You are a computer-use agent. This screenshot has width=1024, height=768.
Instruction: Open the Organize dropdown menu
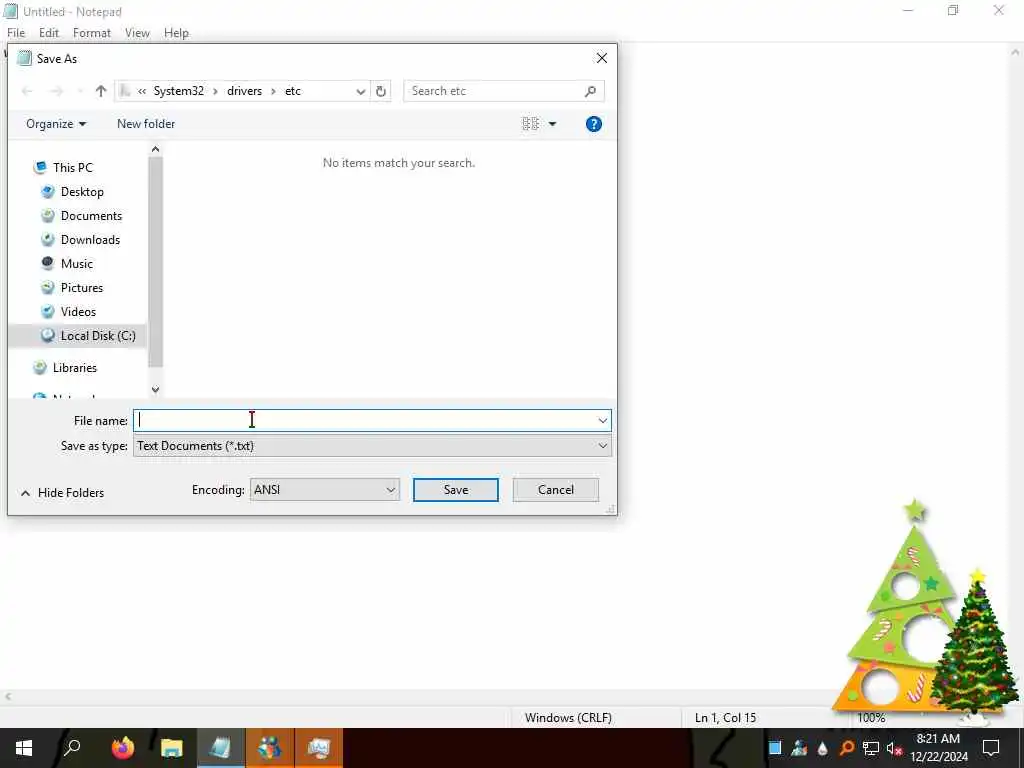[x=56, y=124]
